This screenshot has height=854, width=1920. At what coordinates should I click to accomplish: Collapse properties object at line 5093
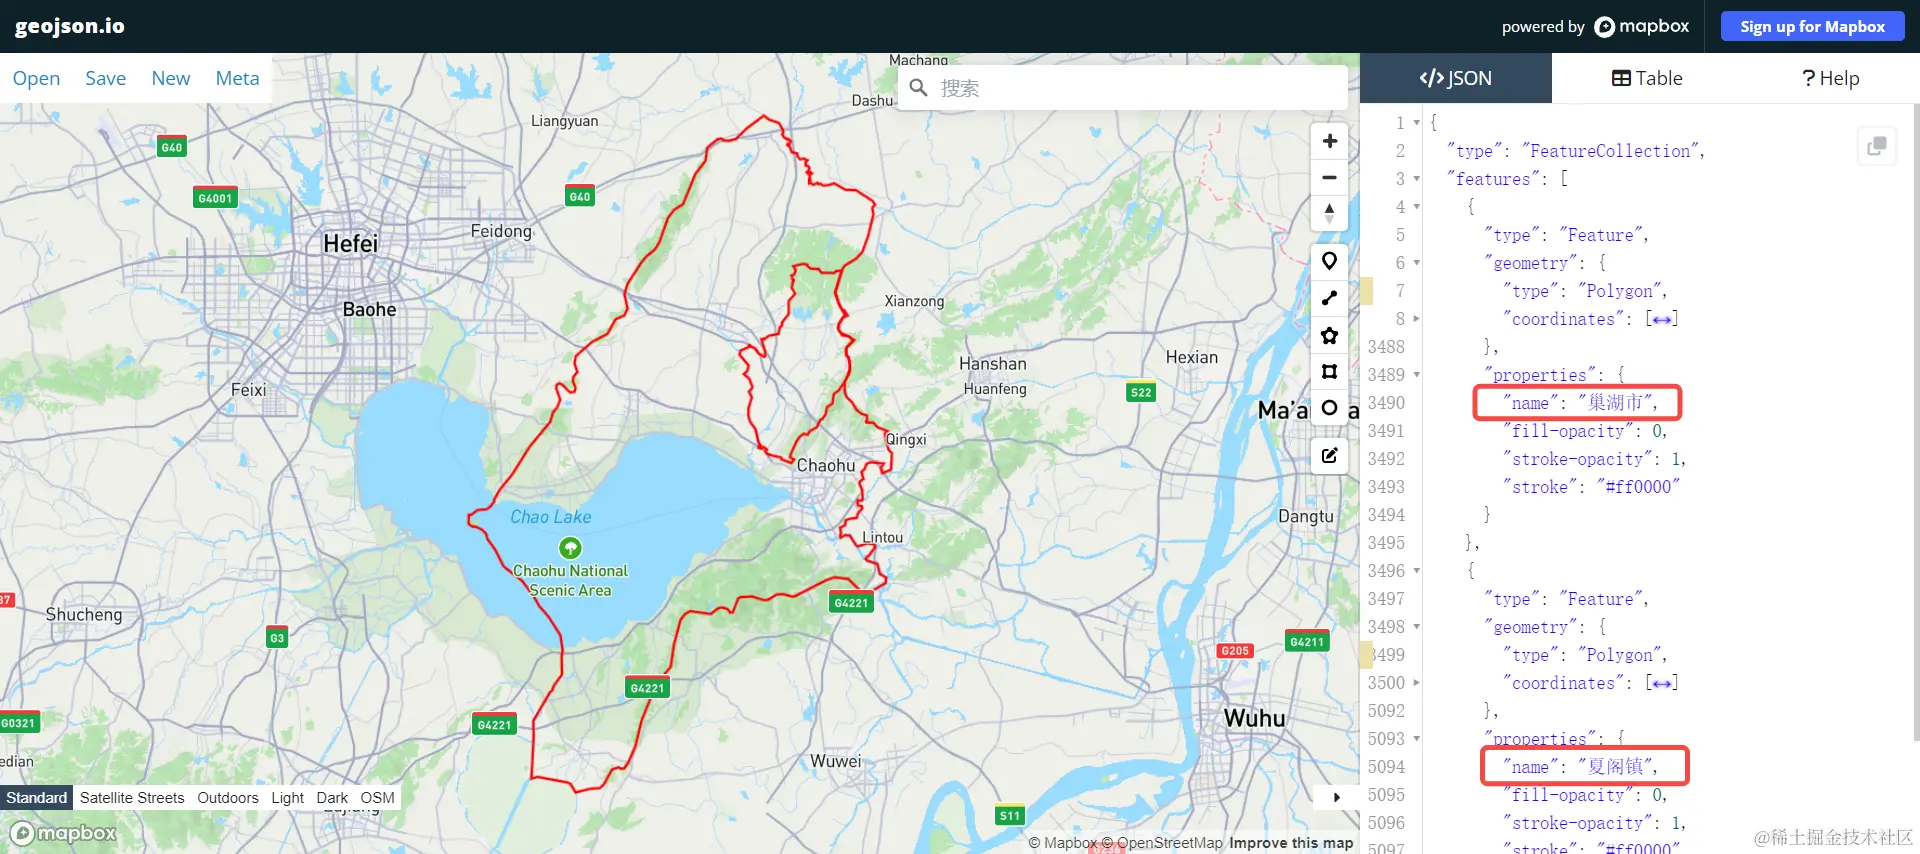tap(1417, 739)
